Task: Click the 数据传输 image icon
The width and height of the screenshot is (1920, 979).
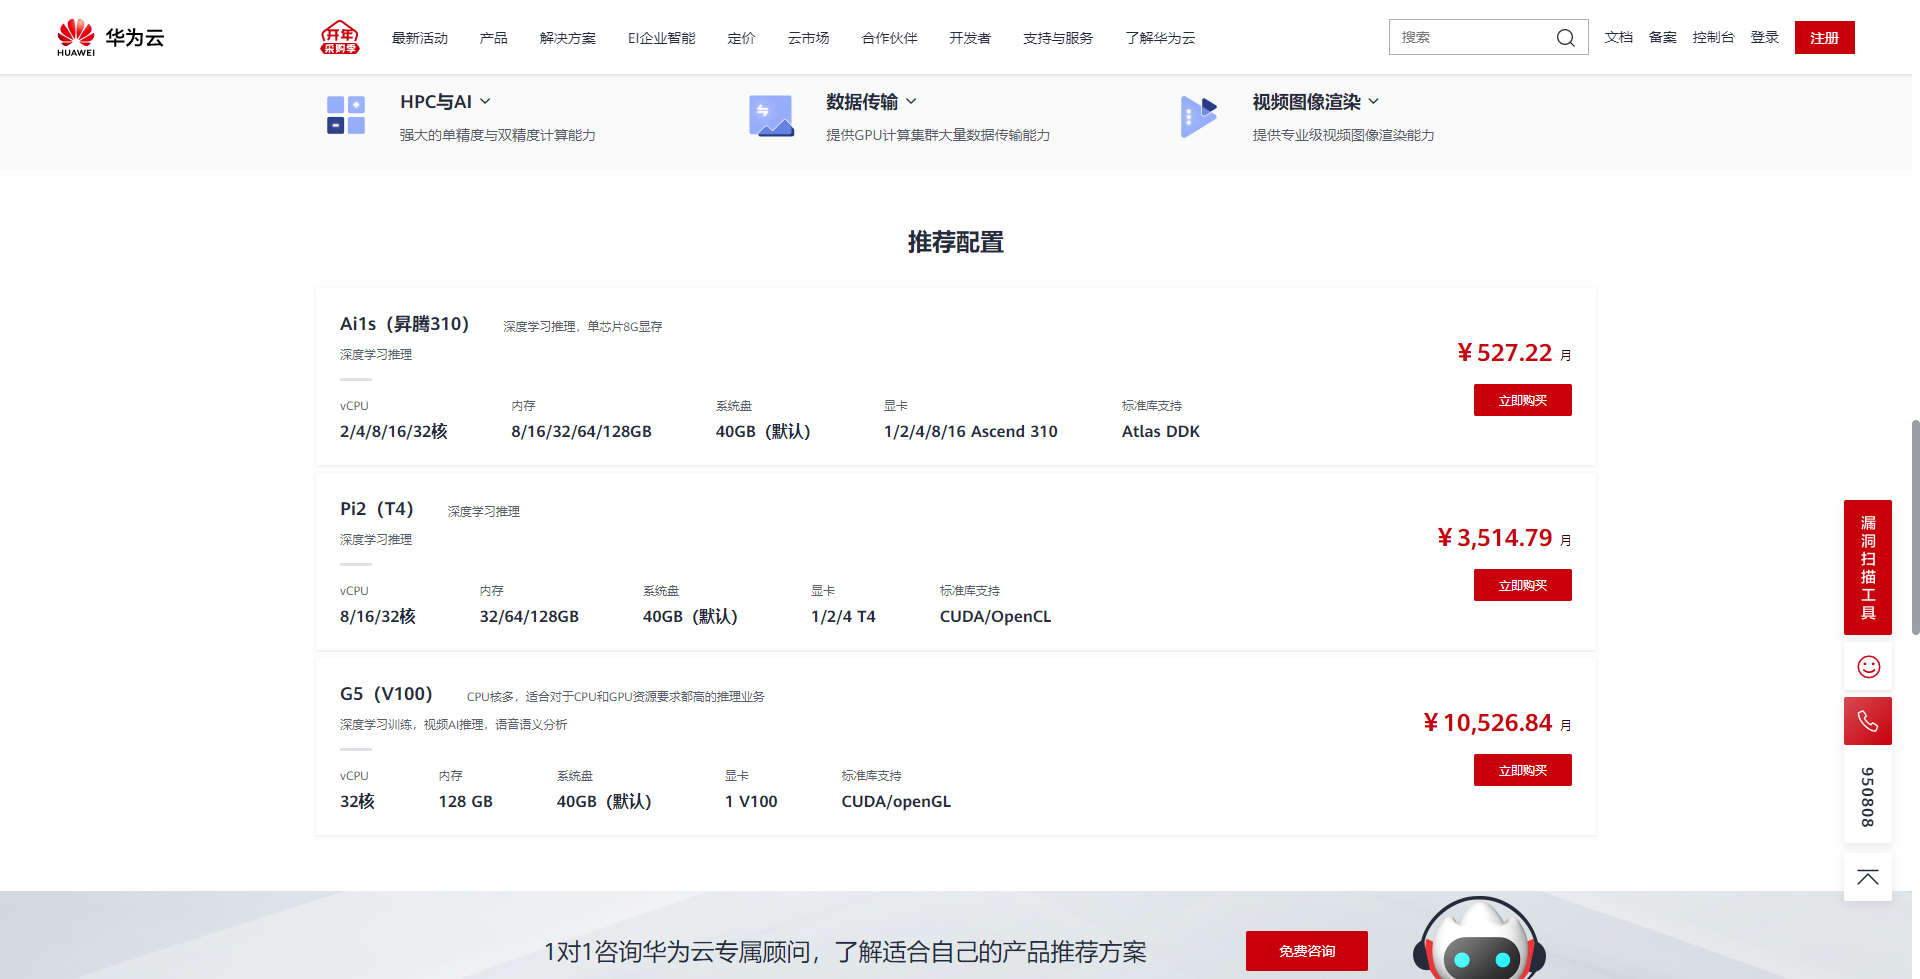Action: coord(771,116)
